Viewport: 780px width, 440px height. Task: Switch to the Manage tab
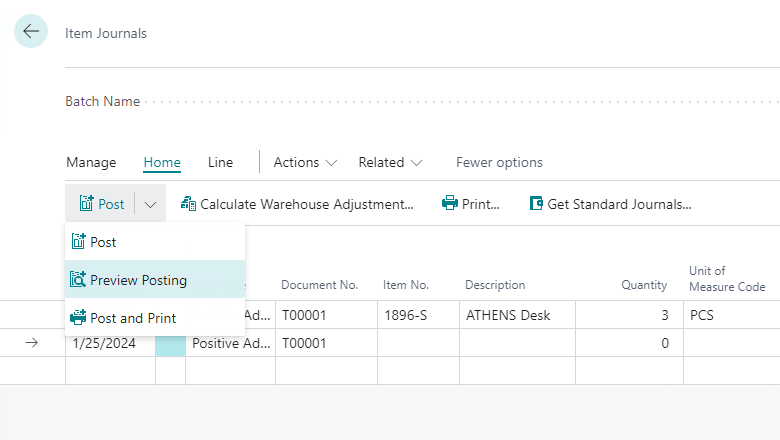tap(91, 162)
